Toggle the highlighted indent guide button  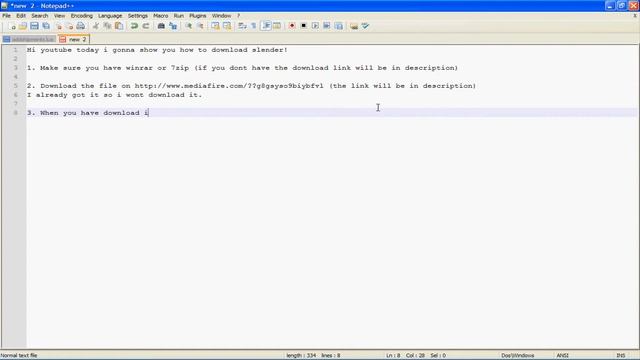(x=266, y=26)
